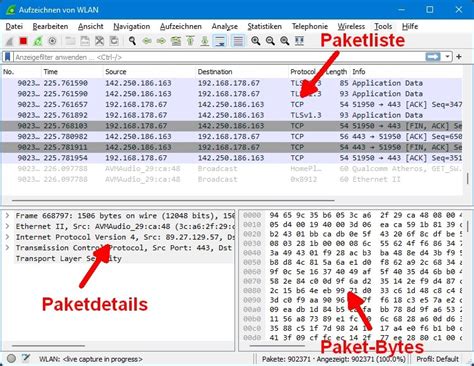The width and height of the screenshot is (474, 366).
Task: Click the reload capture file icon
Action: click(114, 41)
